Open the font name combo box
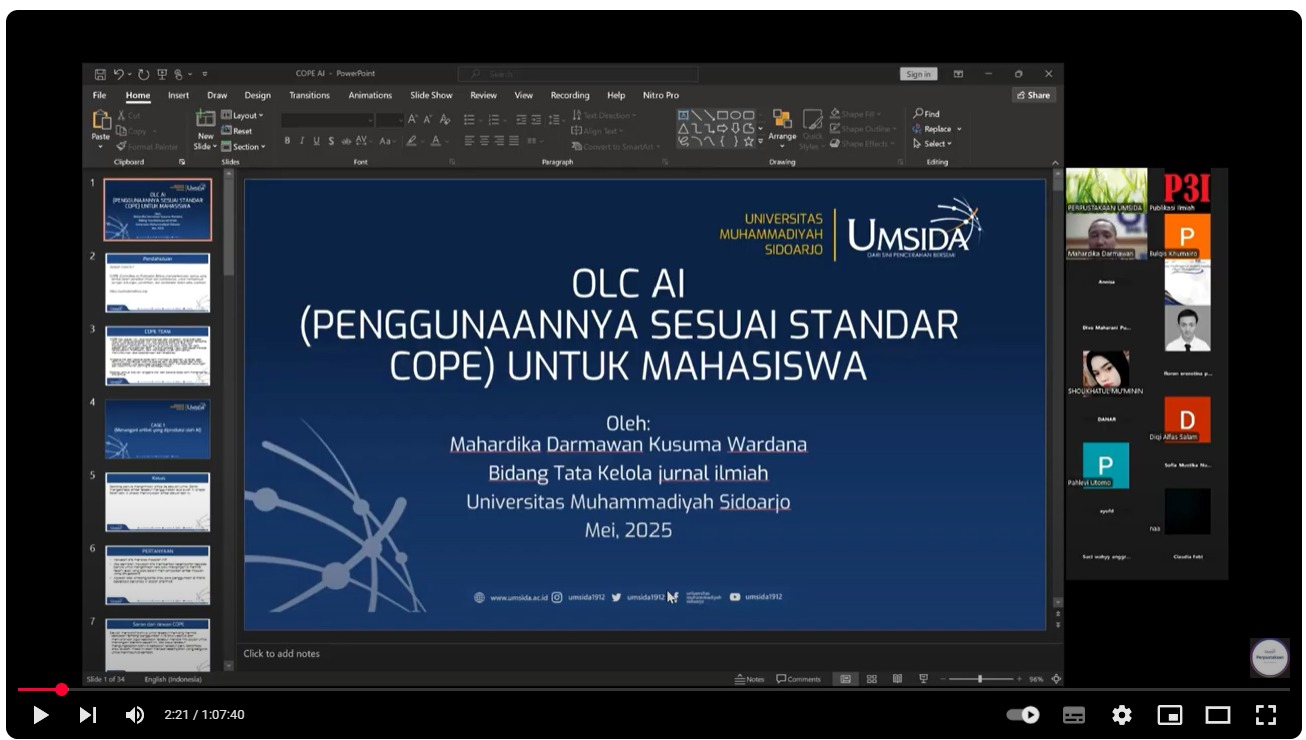1306x740 pixels. point(327,120)
